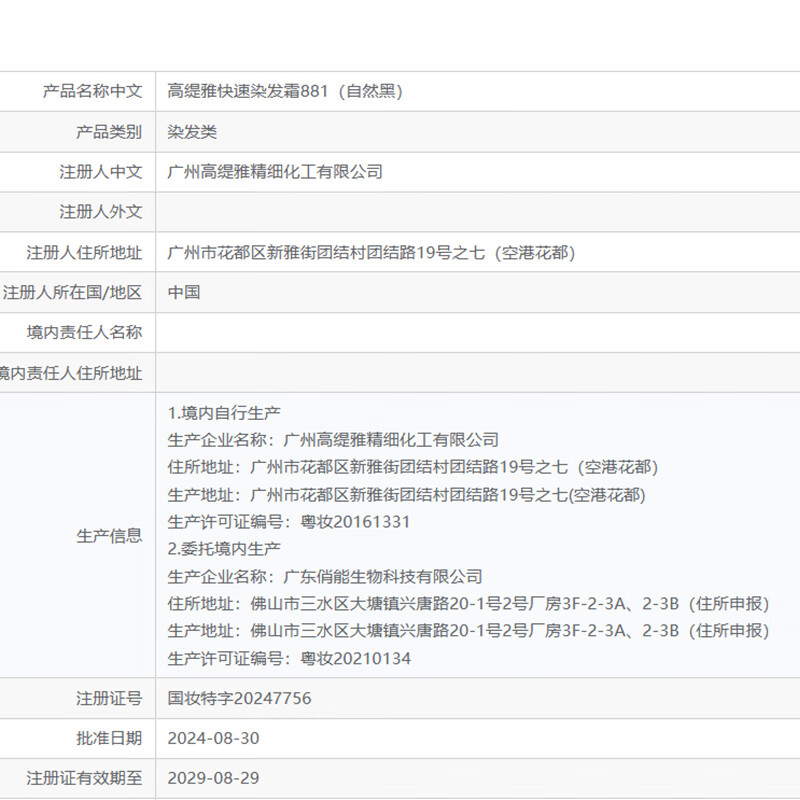Click the registration number 国妆特字20247756
This screenshot has height=800, width=800.
pyautogui.click(x=239, y=699)
